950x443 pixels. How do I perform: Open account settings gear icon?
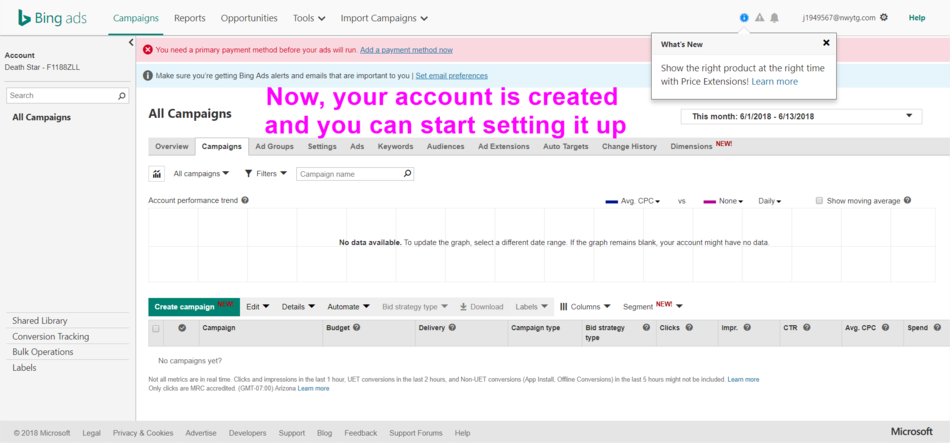point(883,18)
